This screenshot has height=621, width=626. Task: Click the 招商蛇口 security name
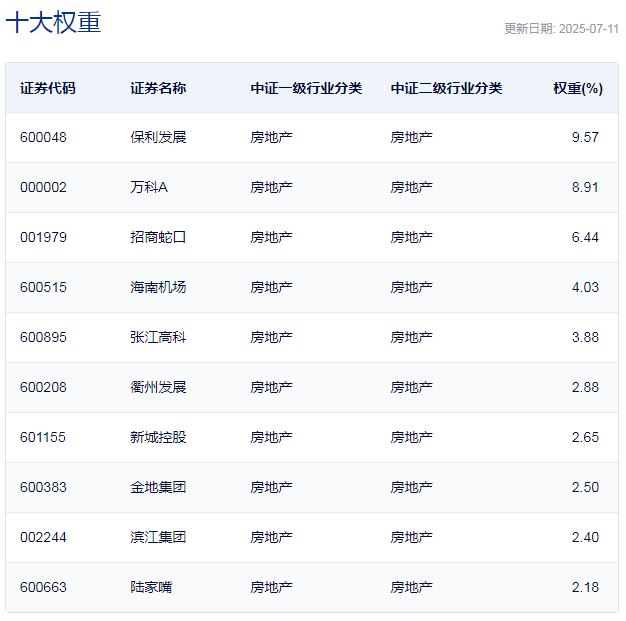pyautogui.click(x=158, y=237)
